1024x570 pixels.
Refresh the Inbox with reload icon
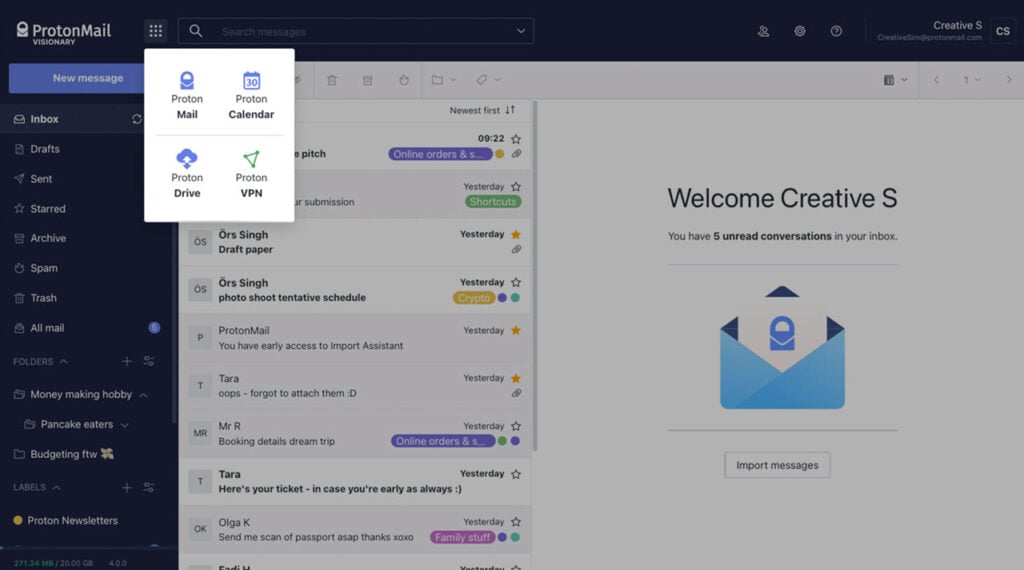137,119
